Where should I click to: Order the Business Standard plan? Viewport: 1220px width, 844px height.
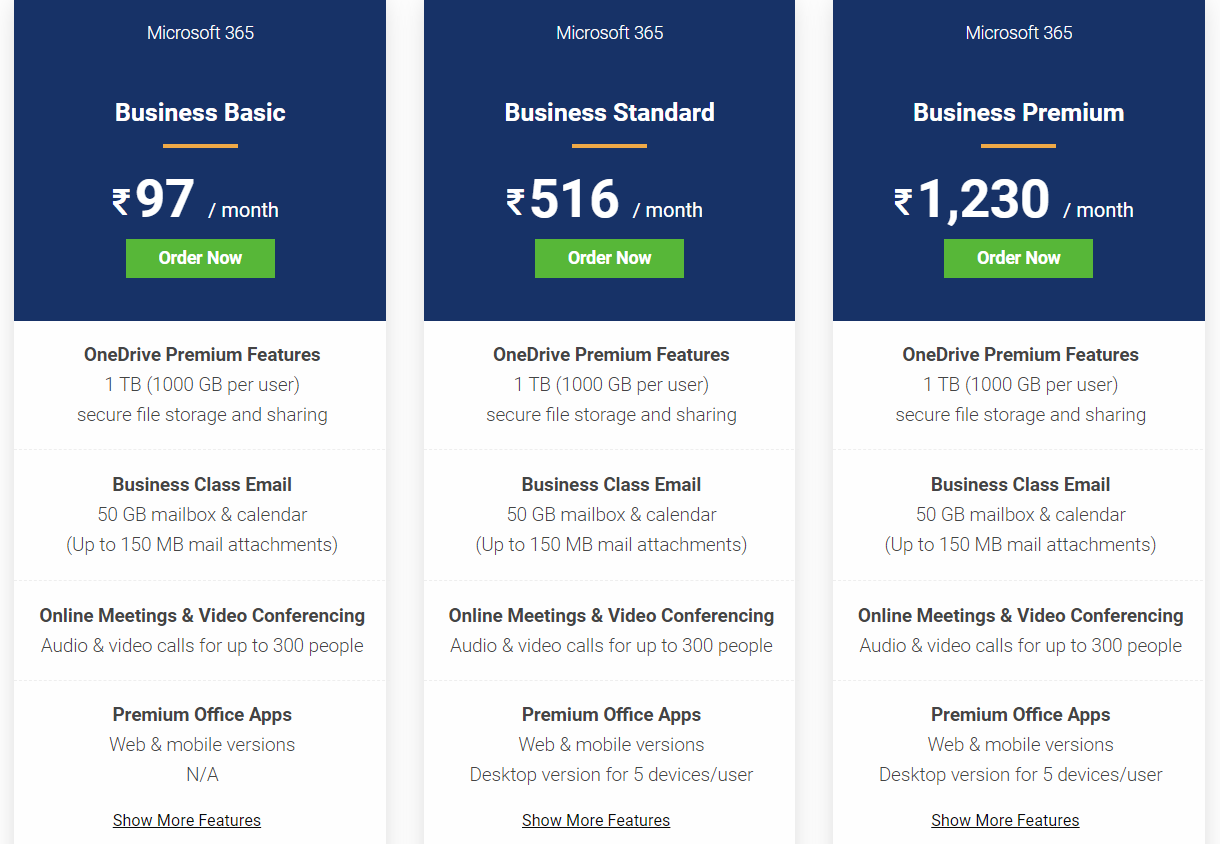(x=609, y=258)
